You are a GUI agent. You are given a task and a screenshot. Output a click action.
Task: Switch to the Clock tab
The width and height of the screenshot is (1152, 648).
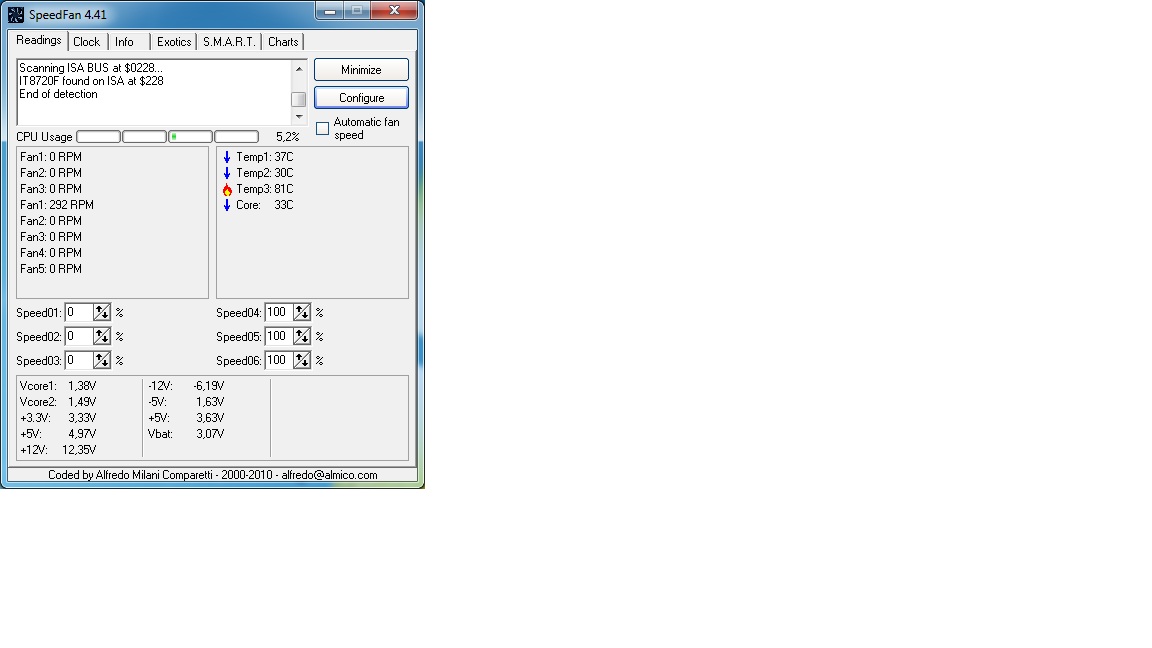coord(87,42)
